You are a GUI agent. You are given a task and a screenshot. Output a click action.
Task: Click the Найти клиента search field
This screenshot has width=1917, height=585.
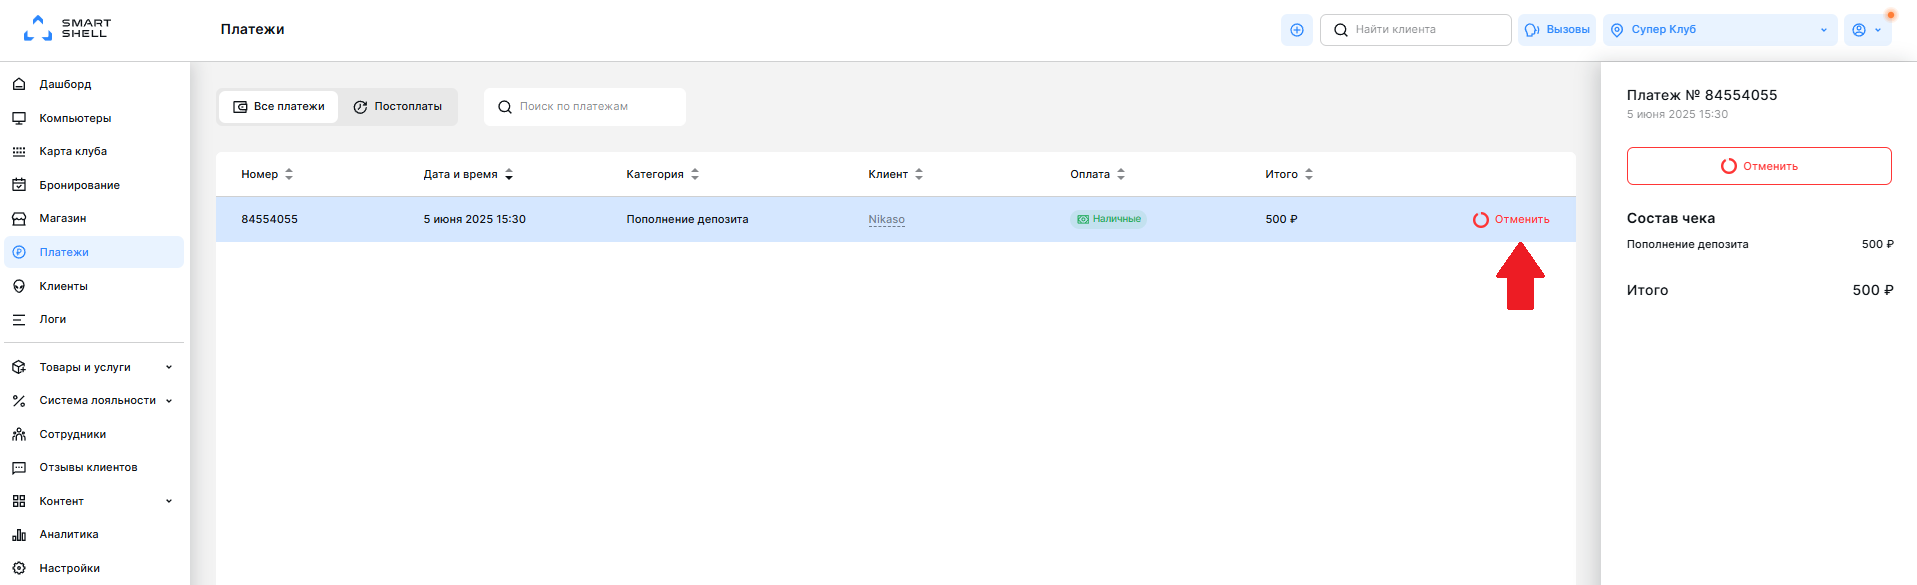(1415, 30)
